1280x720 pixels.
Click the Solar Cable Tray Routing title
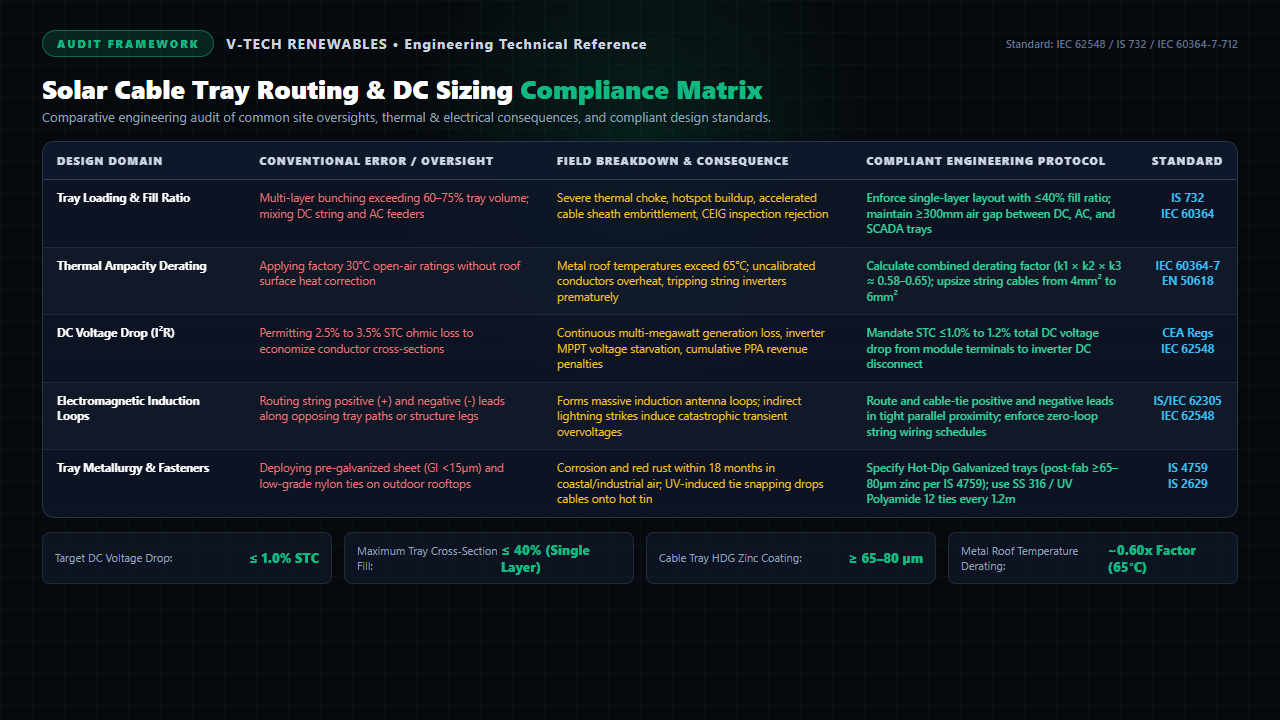402,91
